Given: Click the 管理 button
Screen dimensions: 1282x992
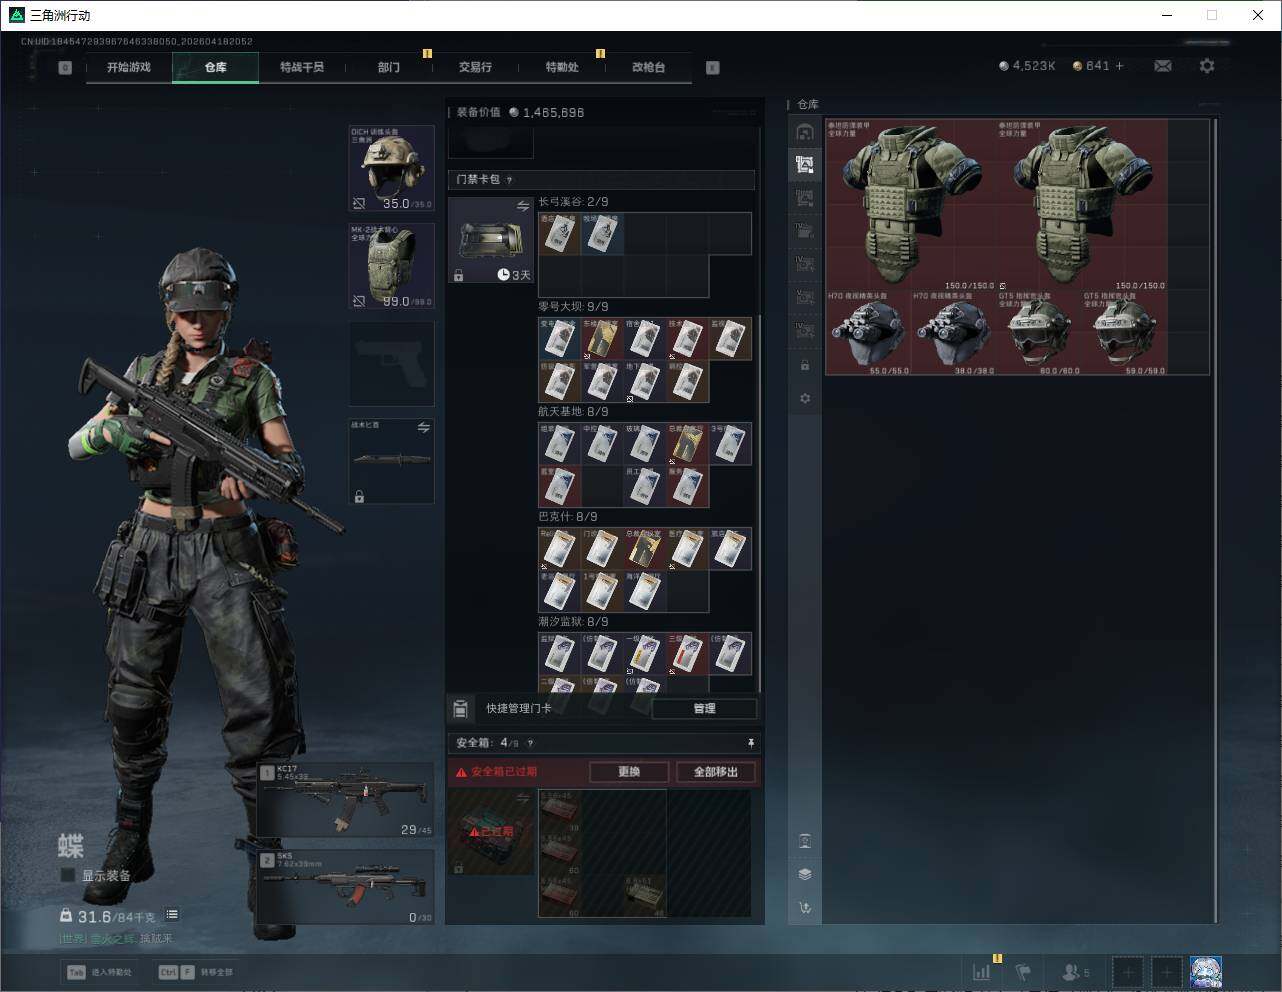Looking at the screenshot, I should [x=704, y=709].
